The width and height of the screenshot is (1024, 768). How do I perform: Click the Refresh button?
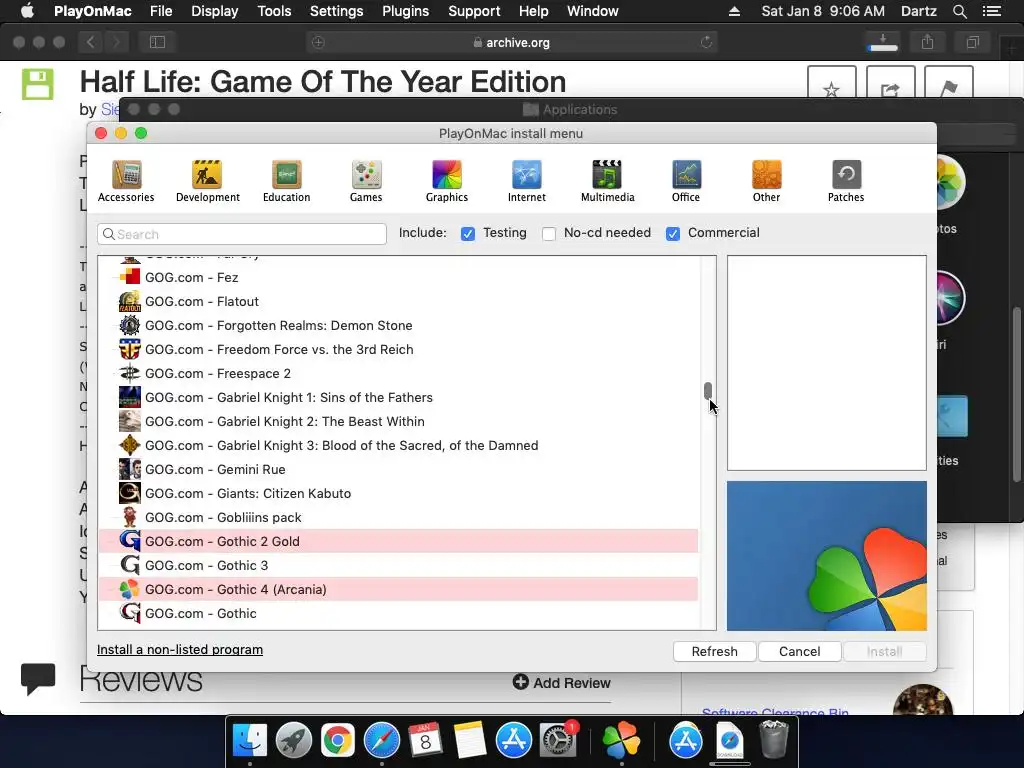pyautogui.click(x=714, y=651)
